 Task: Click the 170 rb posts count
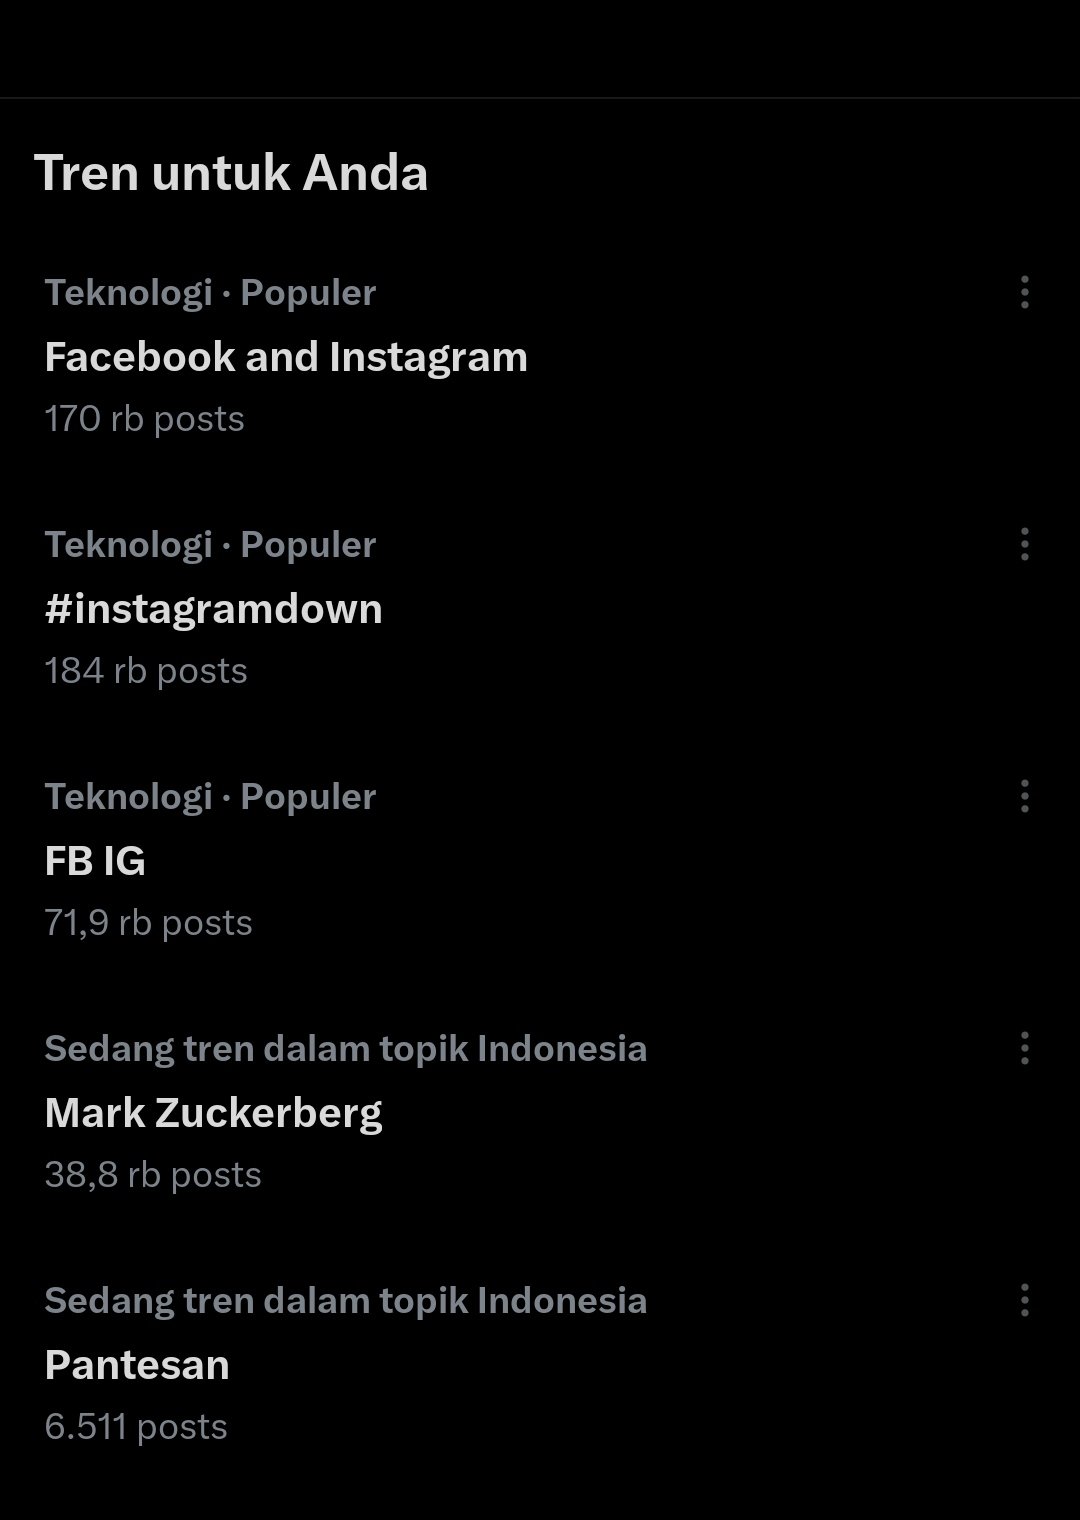pos(144,418)
